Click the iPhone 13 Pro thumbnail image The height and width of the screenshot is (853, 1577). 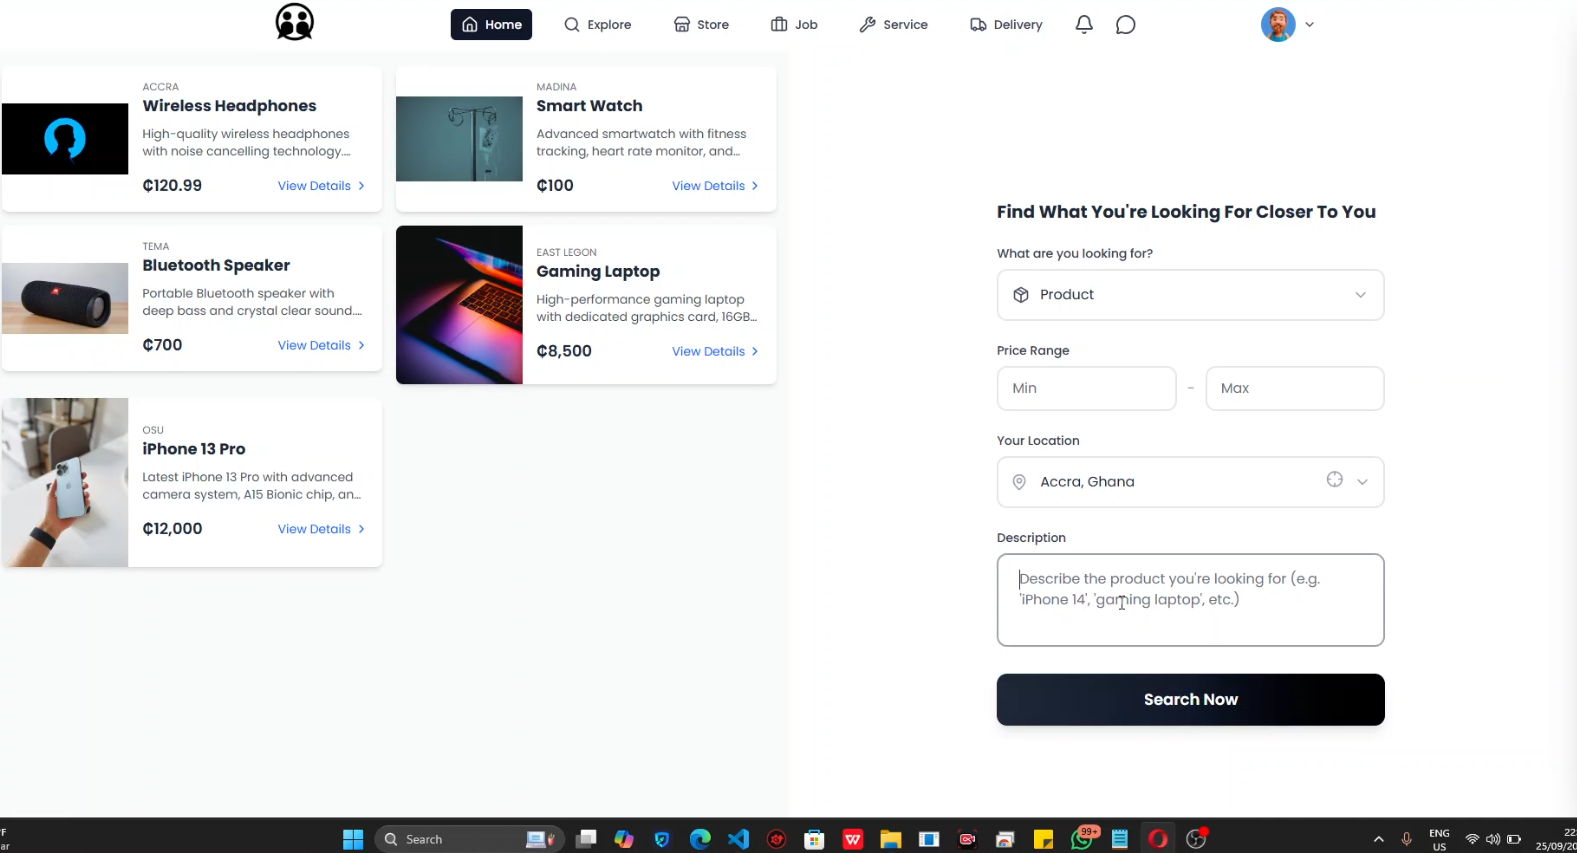[x=65, y=483]
